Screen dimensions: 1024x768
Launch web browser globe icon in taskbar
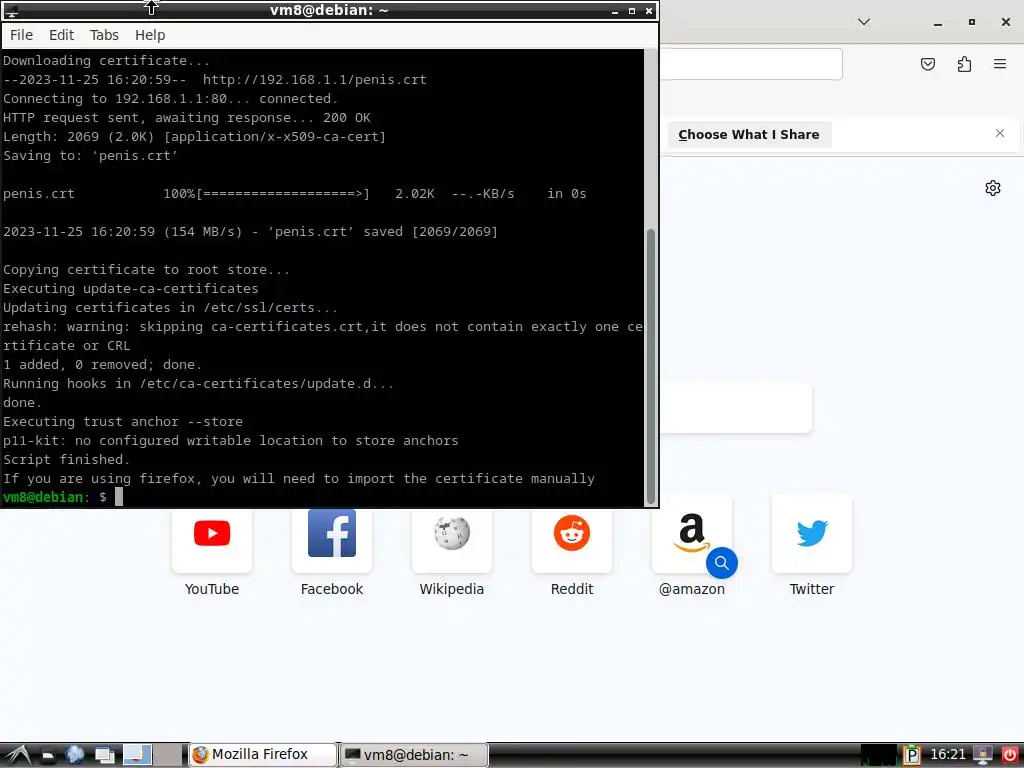tap(75, 755)
